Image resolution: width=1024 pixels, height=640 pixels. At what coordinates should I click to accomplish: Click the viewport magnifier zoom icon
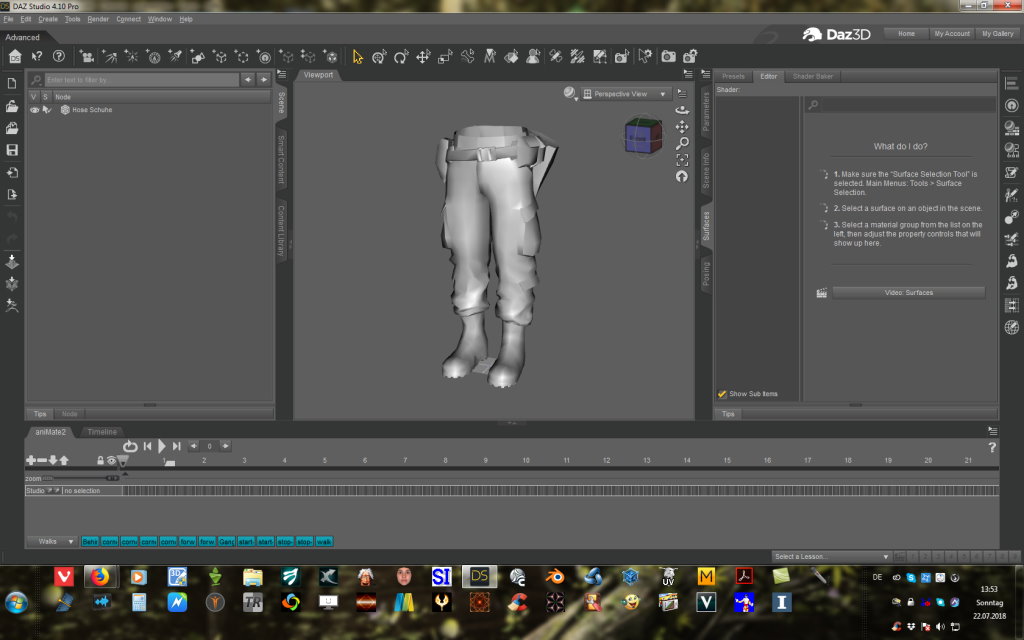point(682,143)
